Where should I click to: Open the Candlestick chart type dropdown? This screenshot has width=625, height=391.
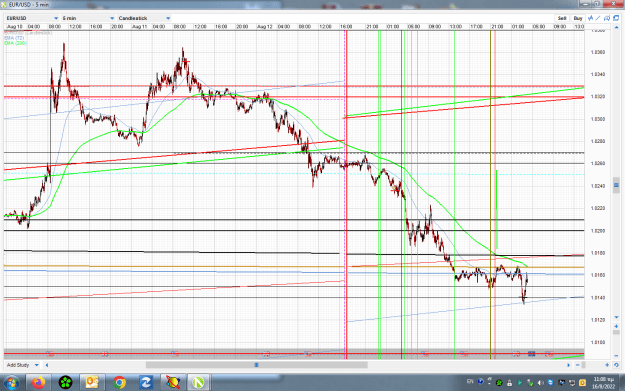(144, 18)
